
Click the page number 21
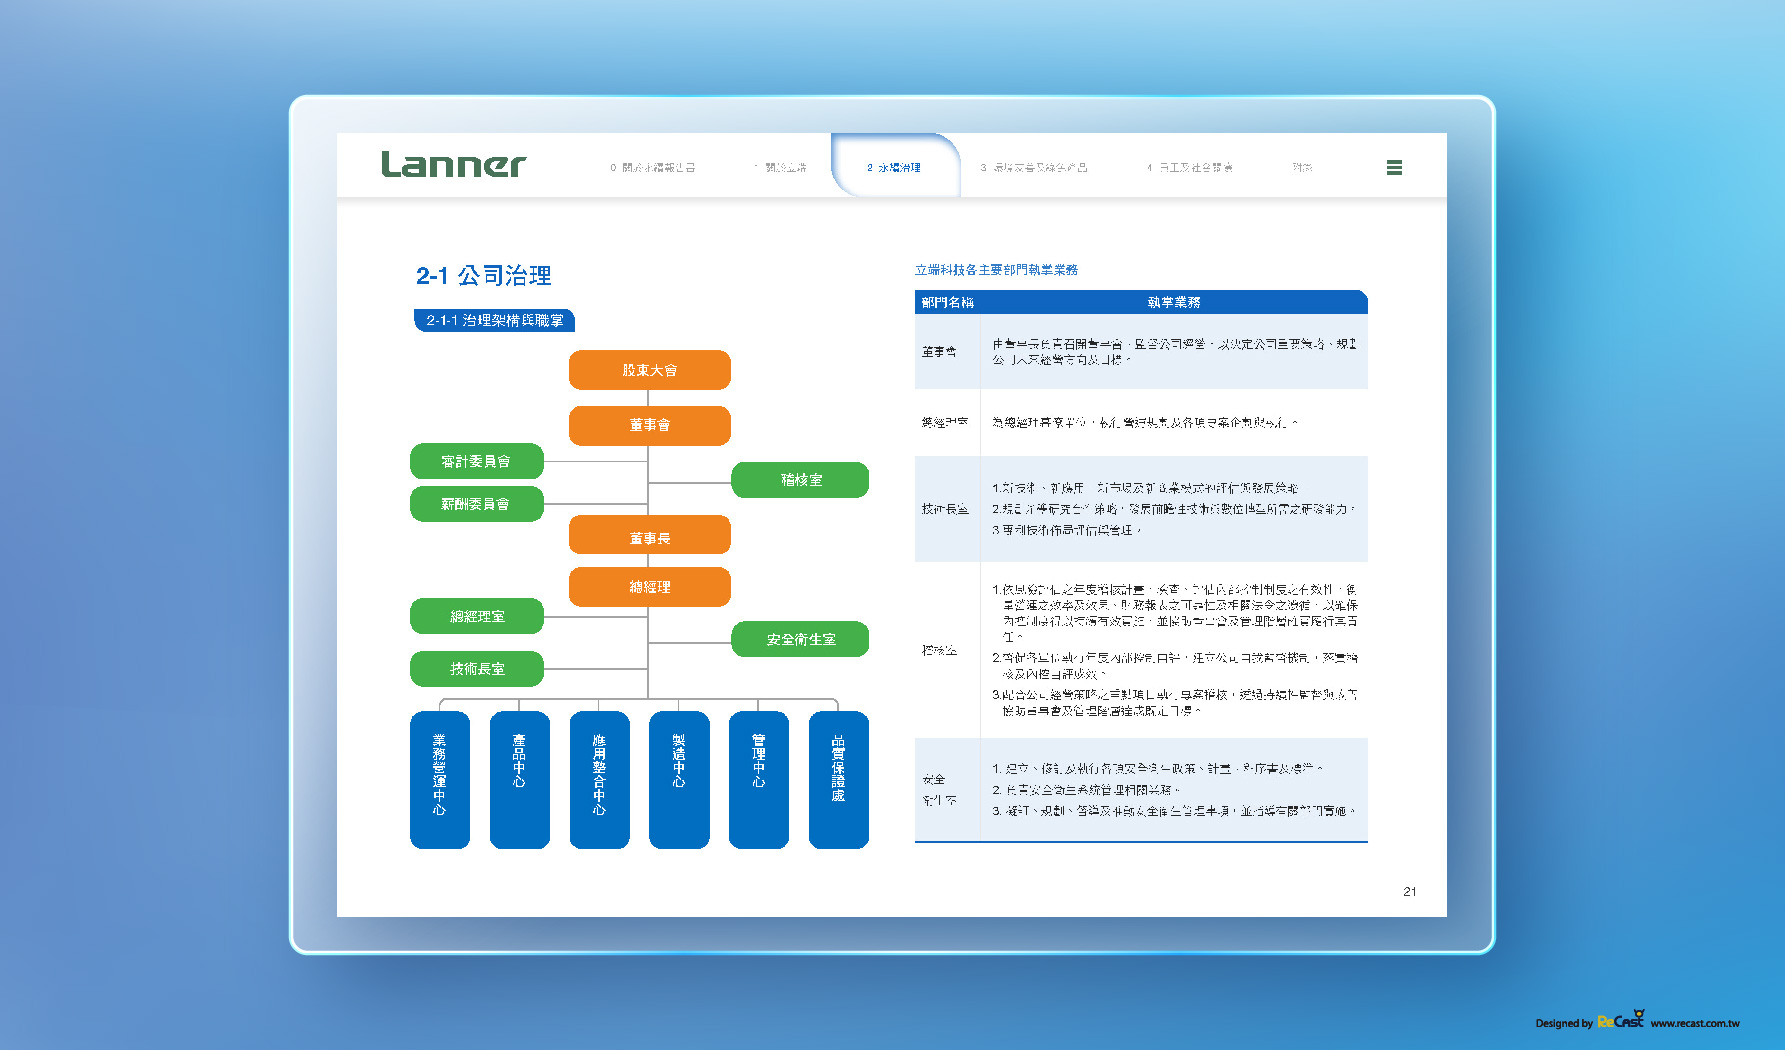1410,891
